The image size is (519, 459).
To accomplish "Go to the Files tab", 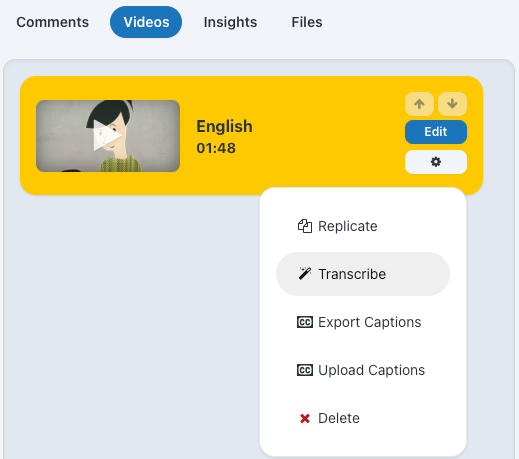I will [307, 22].
